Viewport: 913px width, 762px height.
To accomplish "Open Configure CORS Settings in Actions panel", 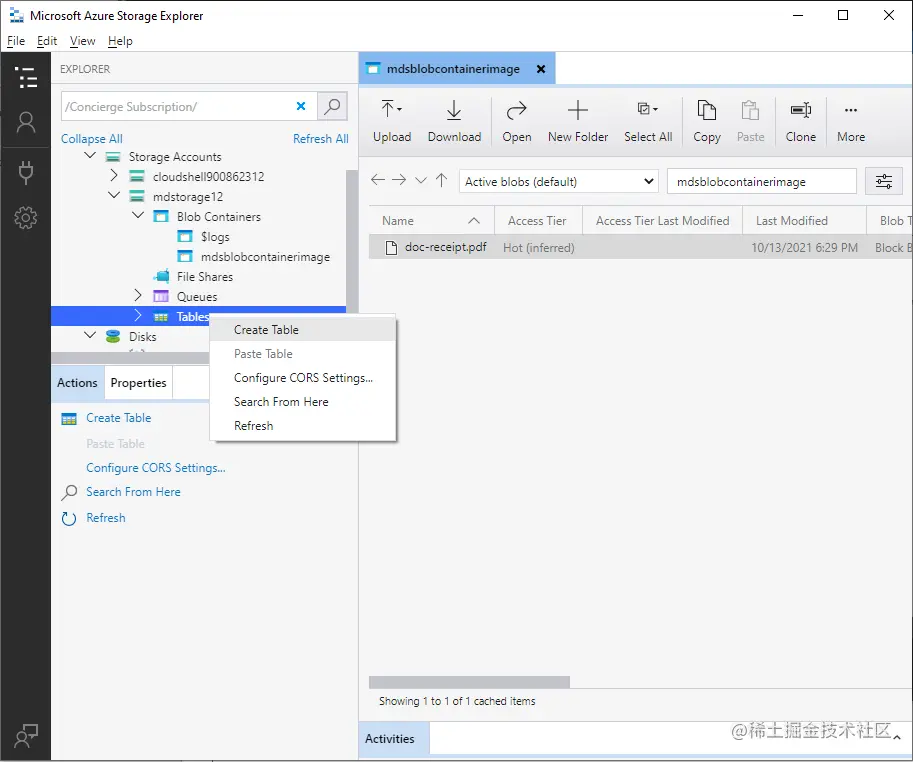I will (155, 467).
